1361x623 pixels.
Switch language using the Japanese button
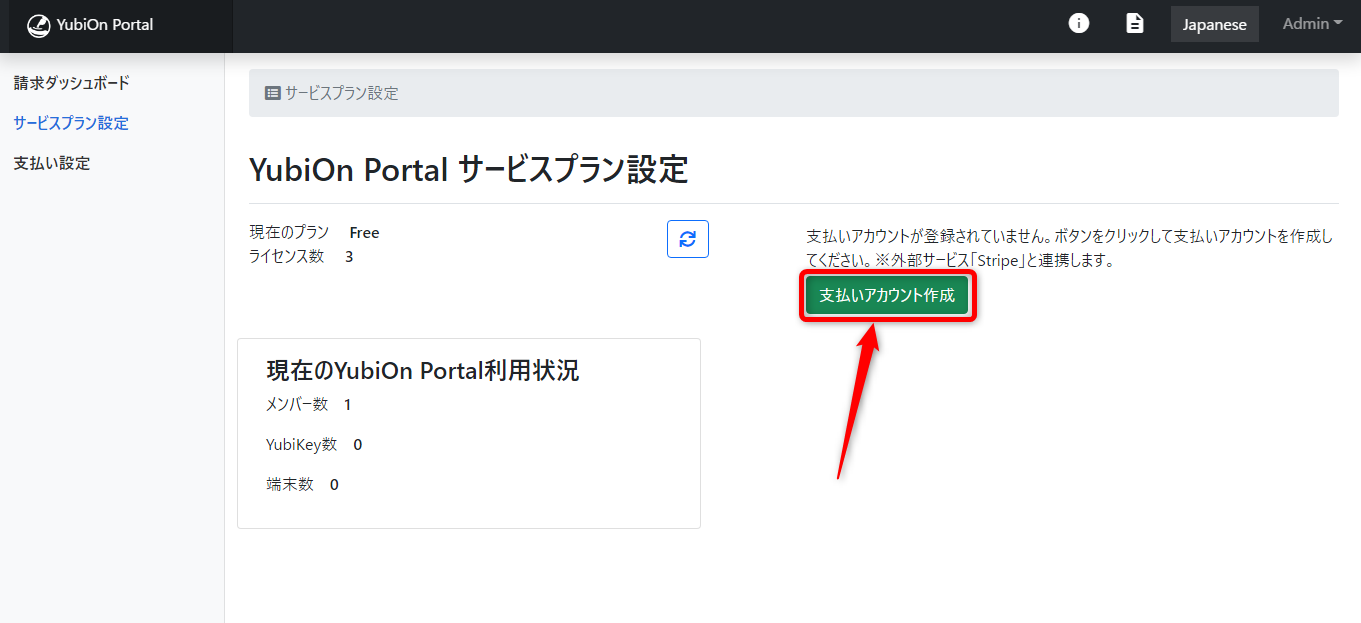[x=1214, y=25]
